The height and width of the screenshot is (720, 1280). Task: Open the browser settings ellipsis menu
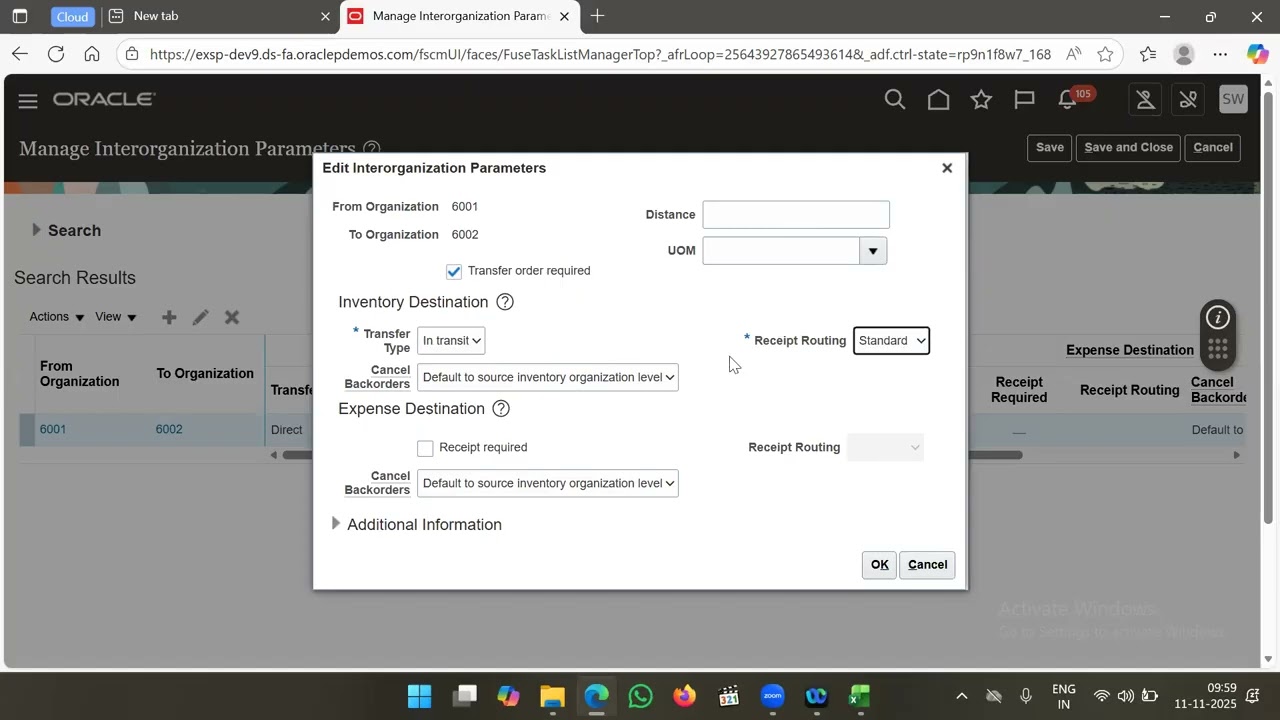[x=1220, y=54]
